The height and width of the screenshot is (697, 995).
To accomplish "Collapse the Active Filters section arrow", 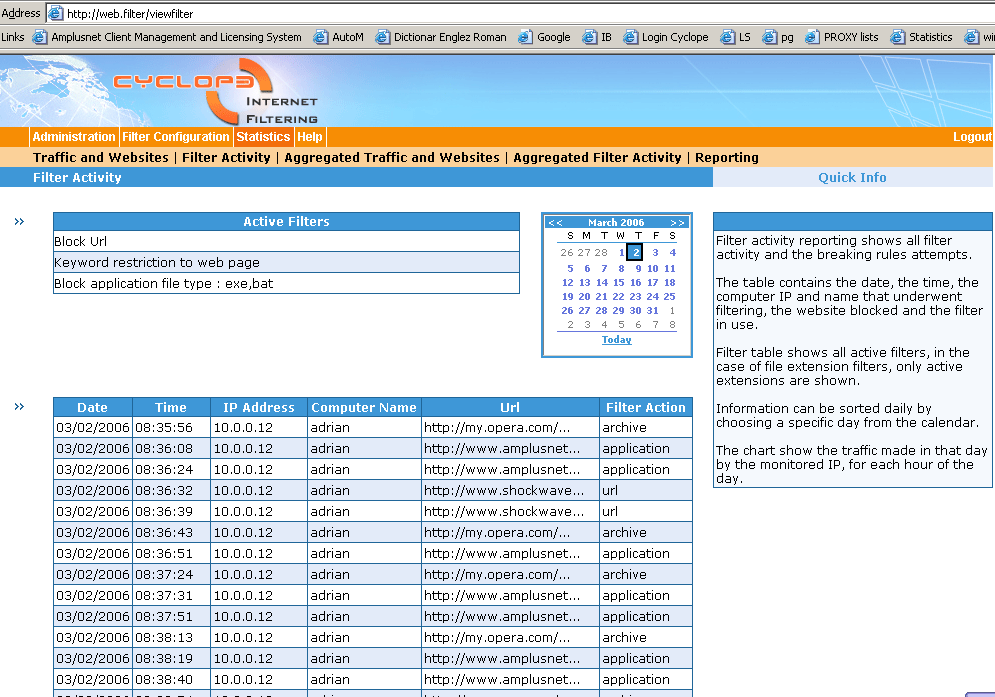I will point(19,222).
